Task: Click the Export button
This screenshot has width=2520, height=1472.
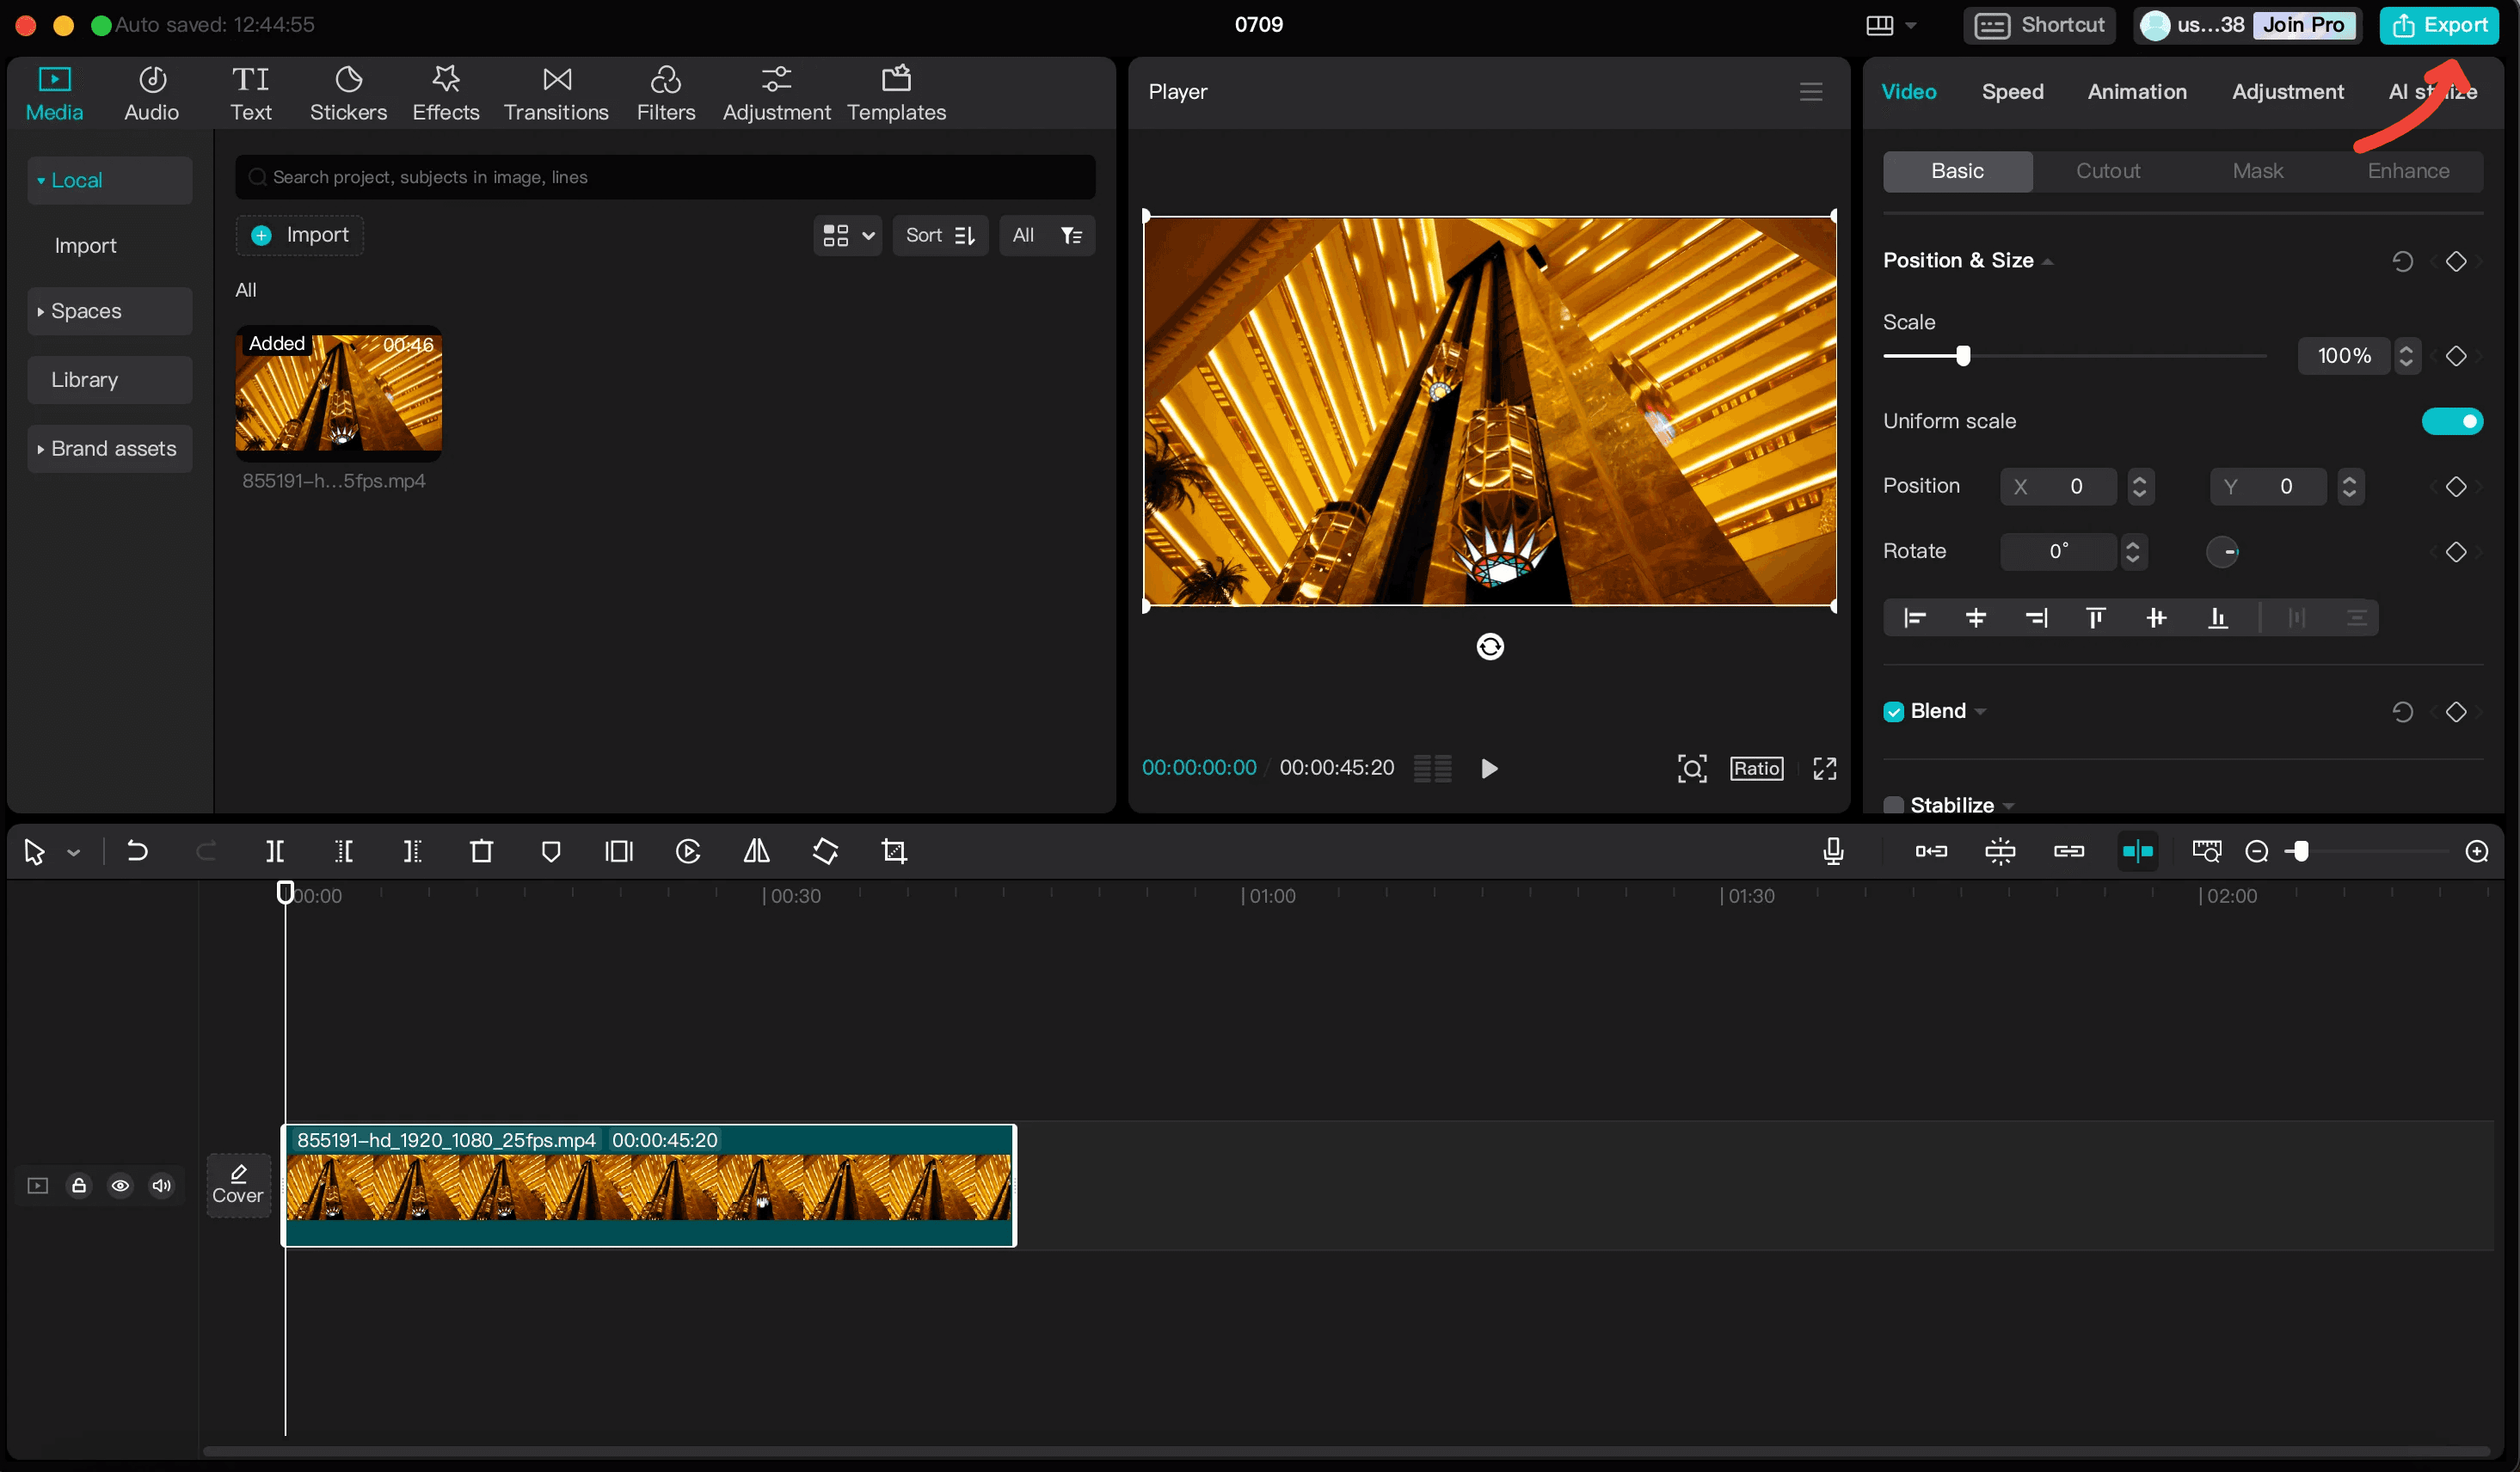Action: [x=2439, y=25]
